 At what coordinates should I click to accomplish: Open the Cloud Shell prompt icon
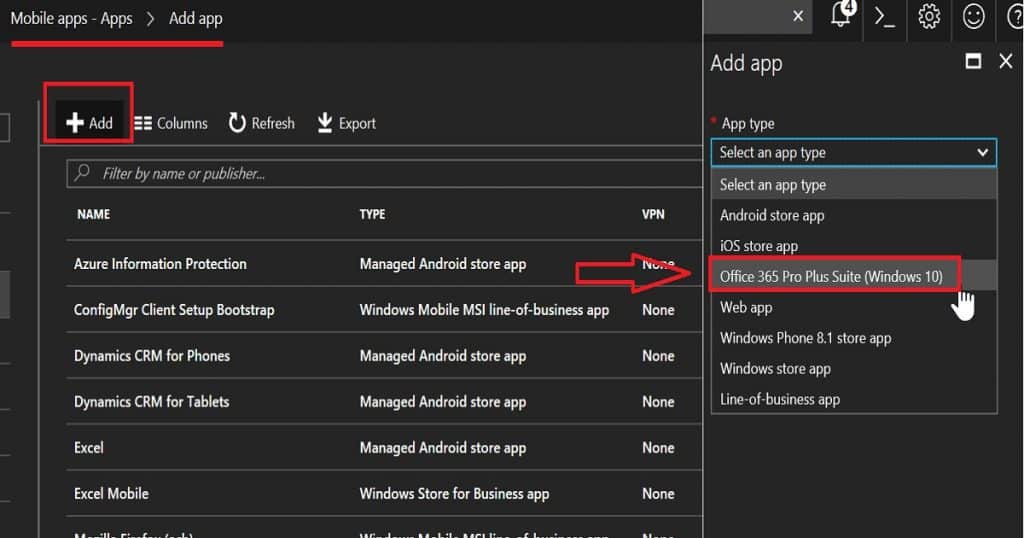pyautogui.click(x=885, y=16)
